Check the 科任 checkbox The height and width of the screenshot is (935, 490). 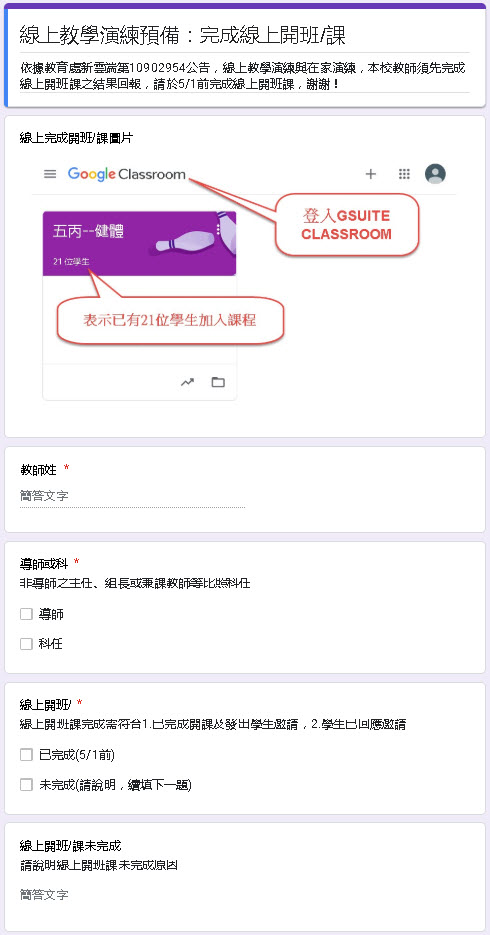[26, 644]
